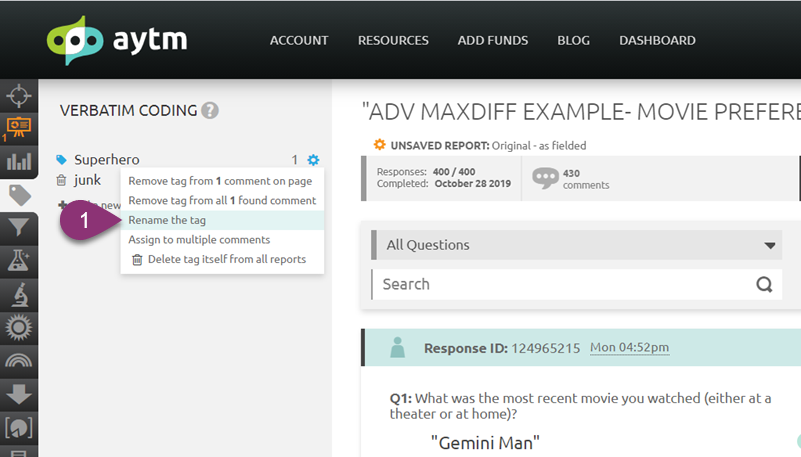Open the Superhero tag gear settings

tap(313, 160)
